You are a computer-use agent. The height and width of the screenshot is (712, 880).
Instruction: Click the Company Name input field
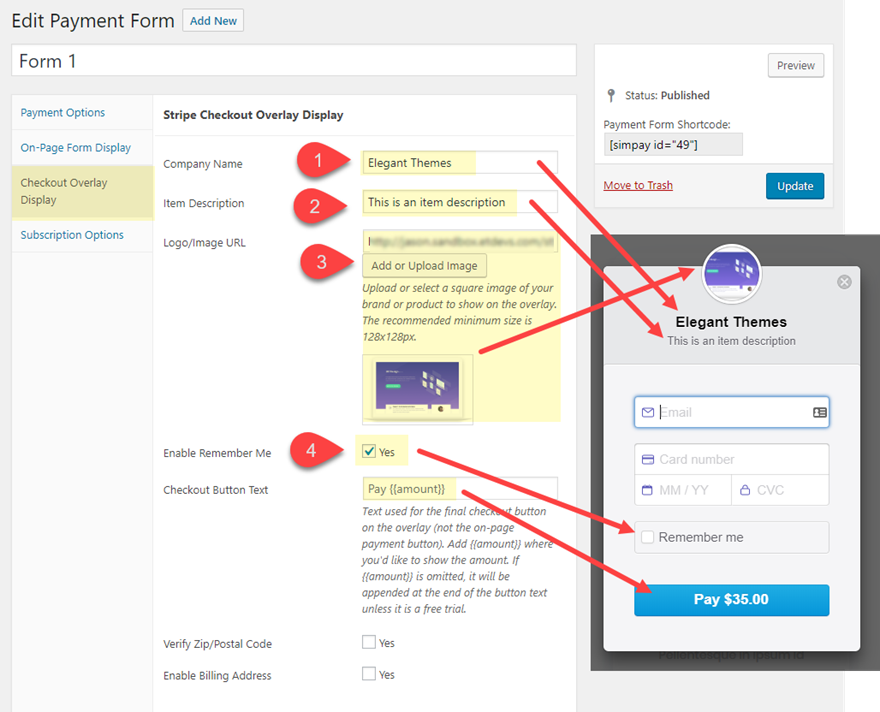pos(460,163)
